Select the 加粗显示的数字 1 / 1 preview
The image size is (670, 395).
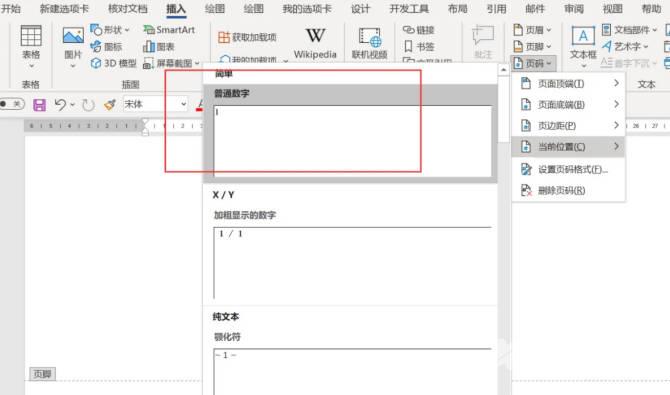click(353, 262)
